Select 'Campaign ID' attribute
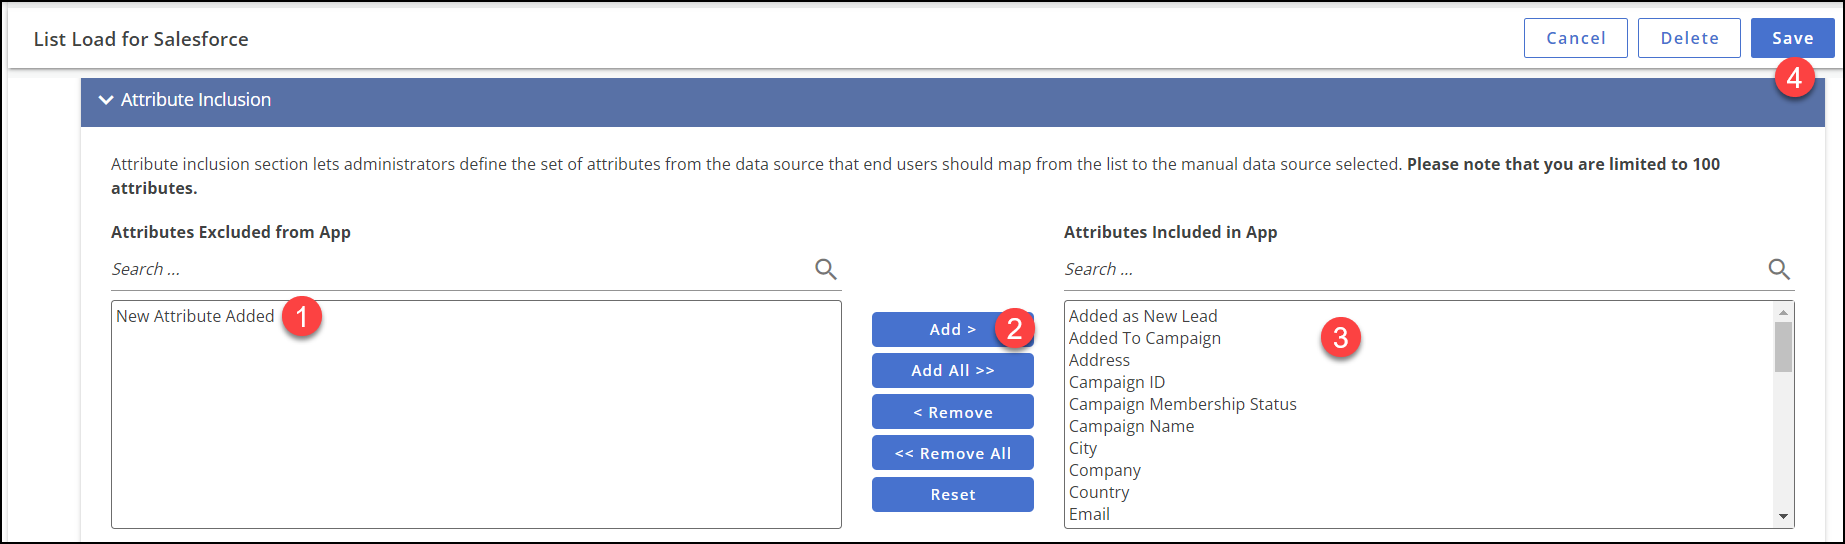Viewport: 1845px width, 544px height. coord(1117,382)
